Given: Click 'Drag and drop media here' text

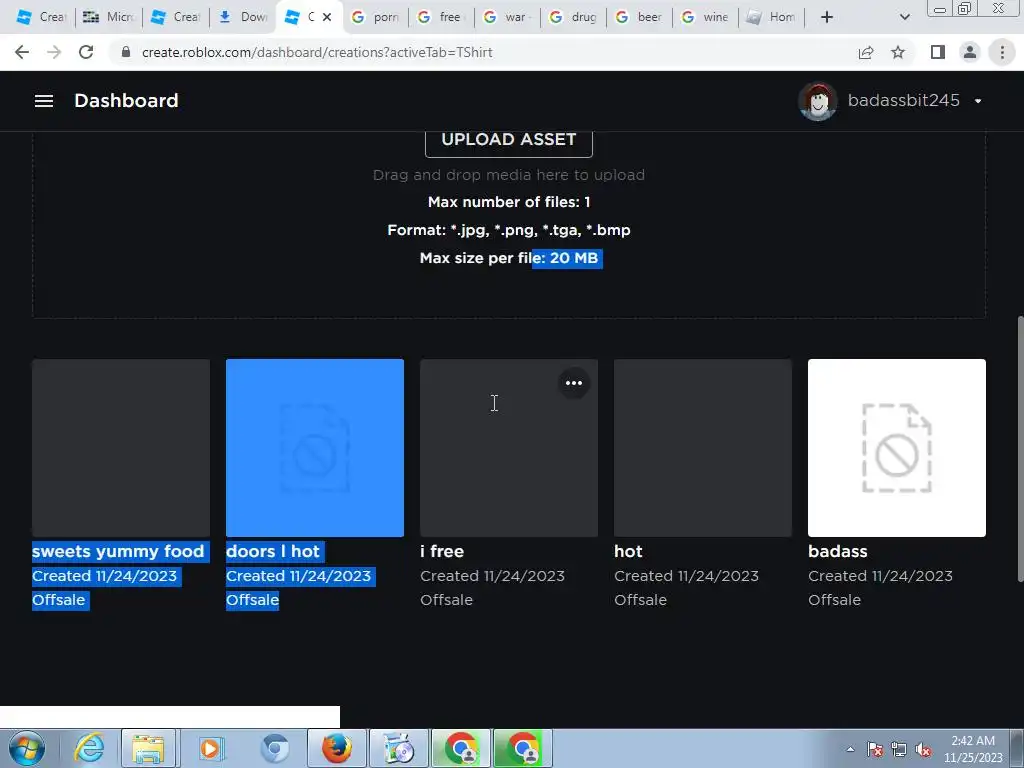Looking at the screenshot, I should click(x=509, y=175).
